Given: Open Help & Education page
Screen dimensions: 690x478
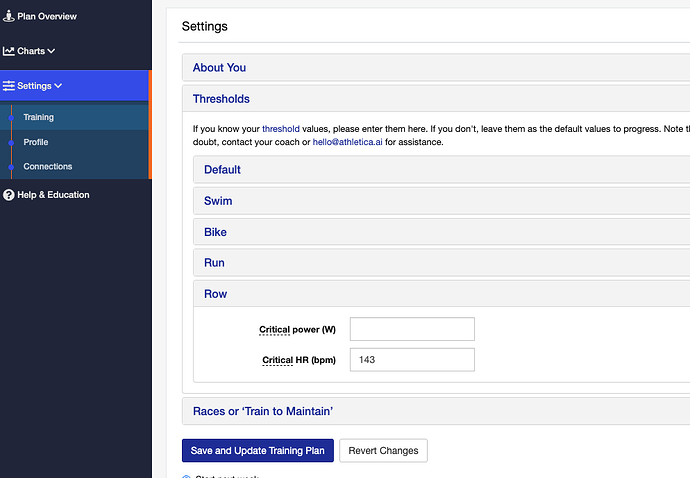Looking at the screenshot, I should [x=53, y=195].
